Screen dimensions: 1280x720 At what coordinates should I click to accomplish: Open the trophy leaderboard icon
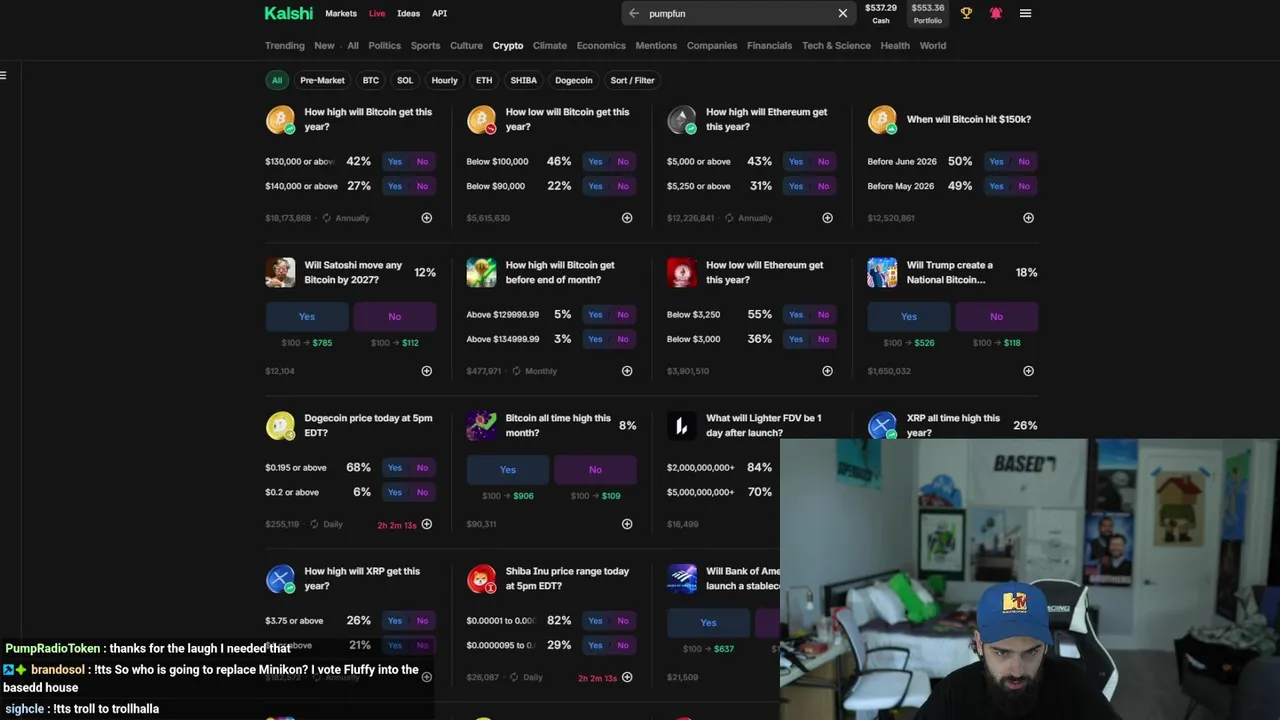[966, 13]
